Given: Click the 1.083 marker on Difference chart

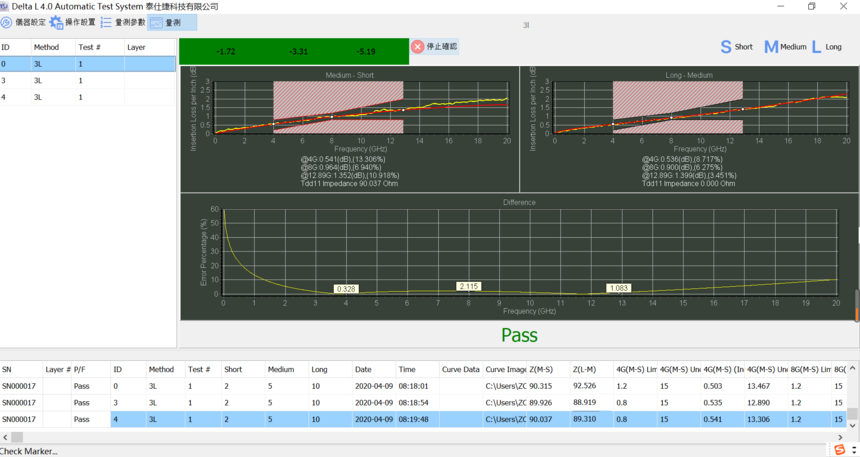Looking at the screenshot, I should click(619, 288).
